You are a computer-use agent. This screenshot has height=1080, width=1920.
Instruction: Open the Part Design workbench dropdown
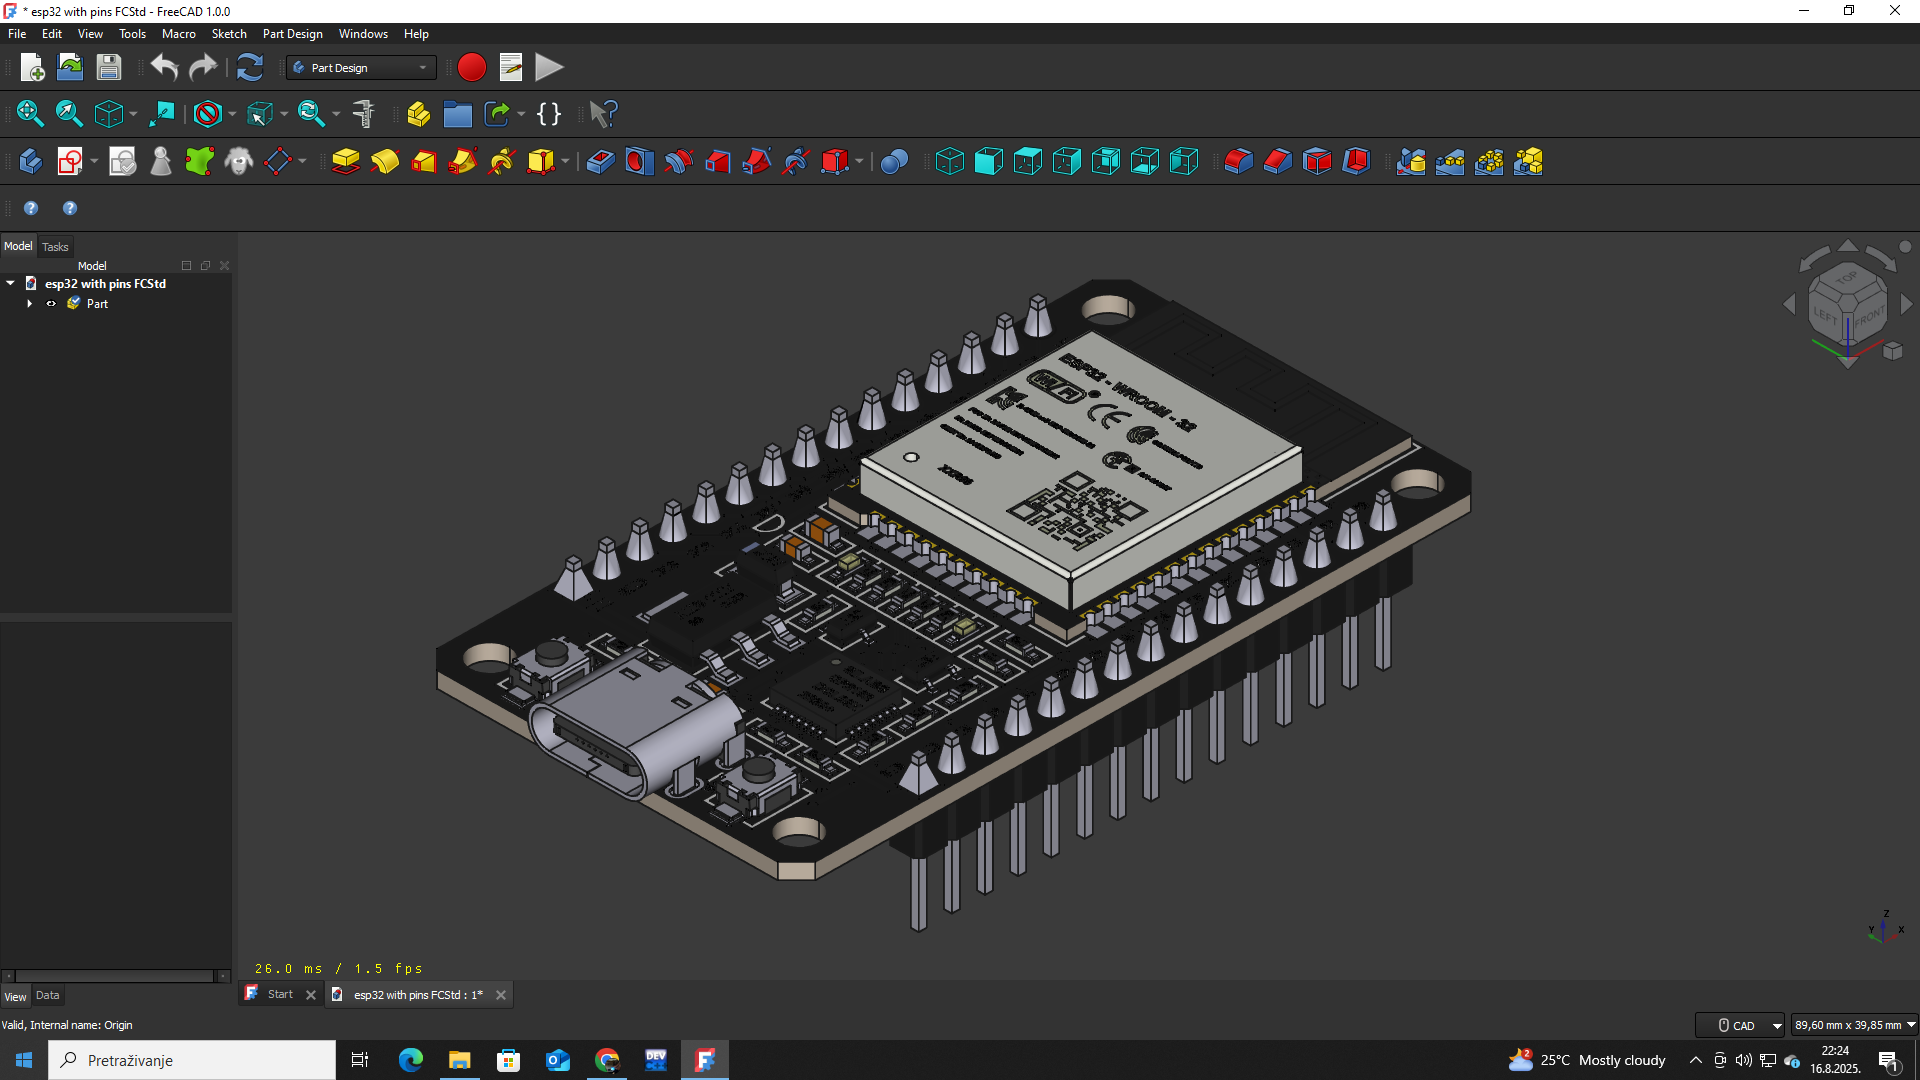click(x=360, y=68)
